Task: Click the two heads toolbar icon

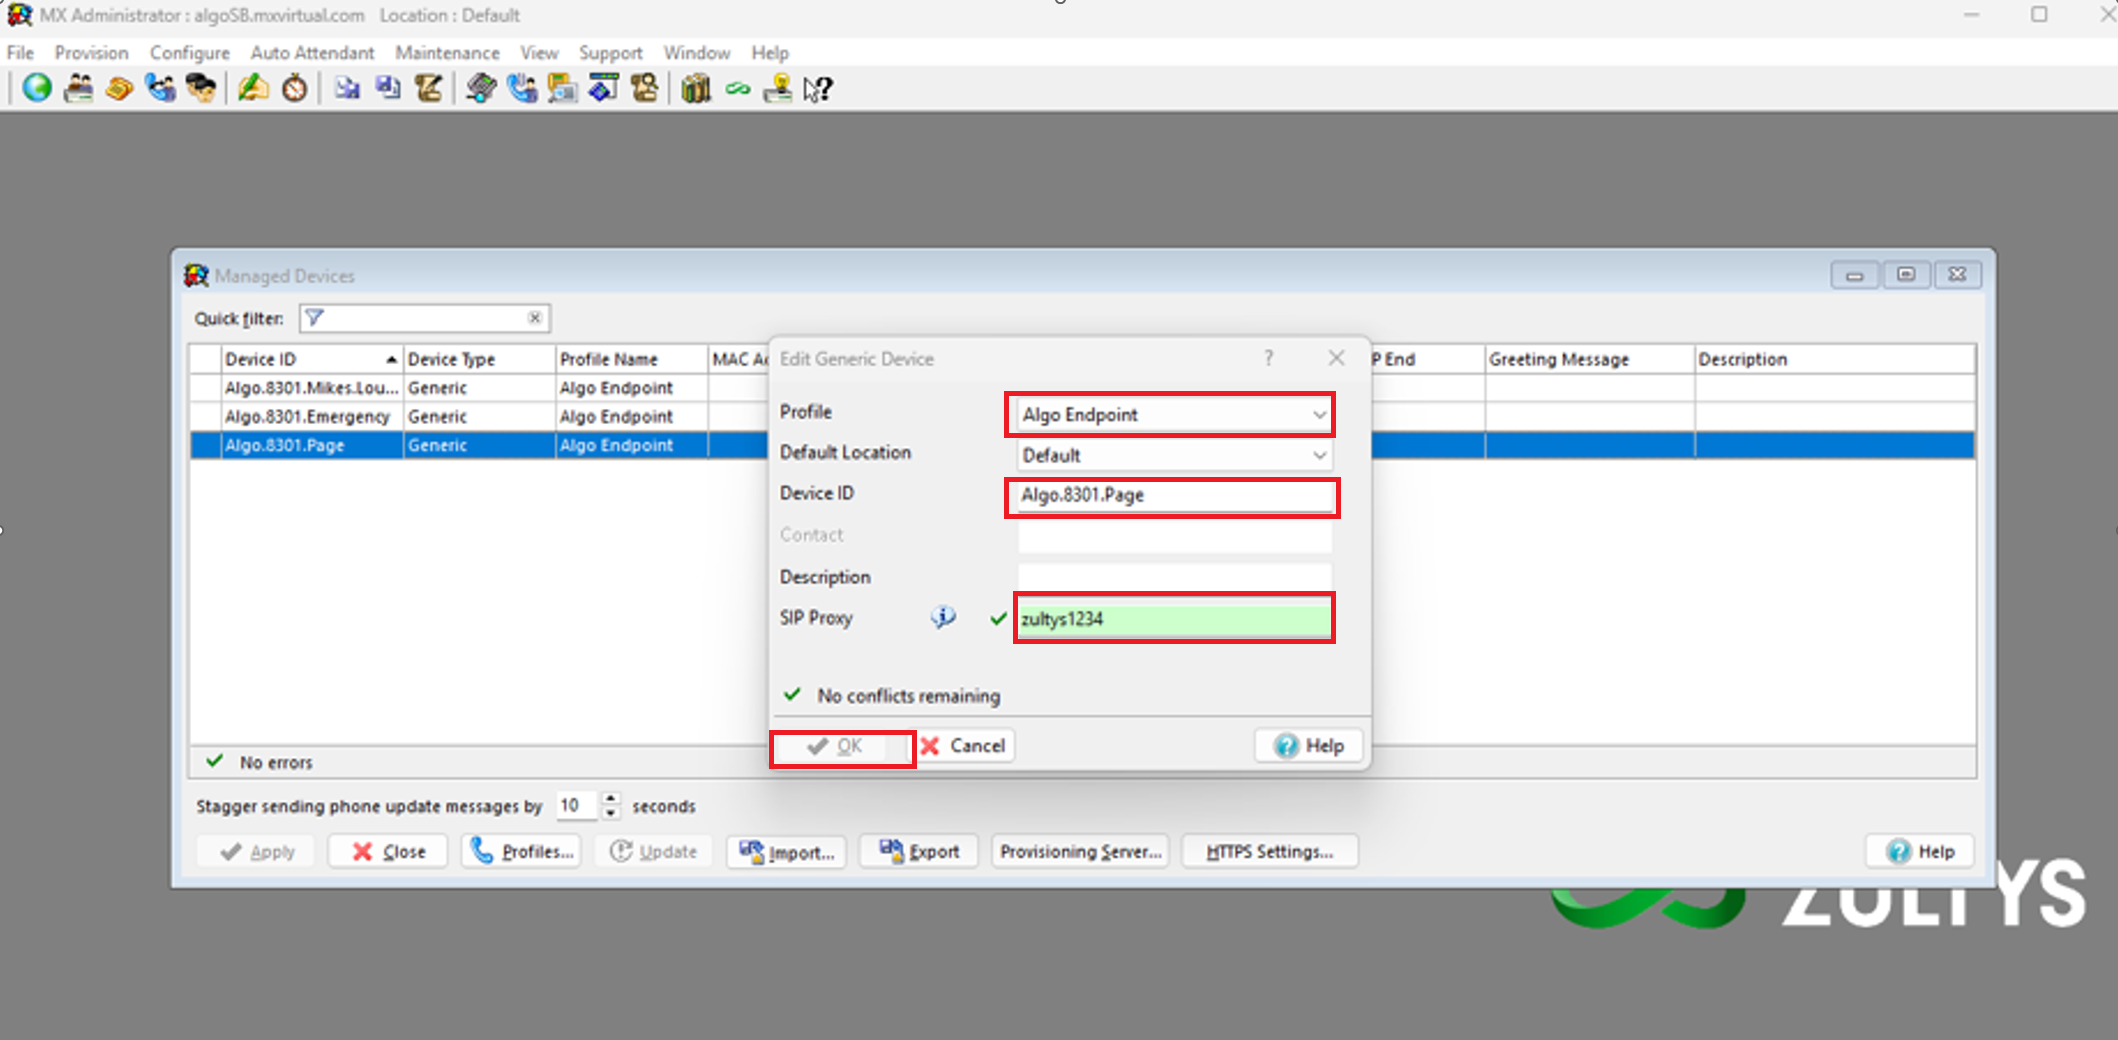Action: click(x=201, y=88)
